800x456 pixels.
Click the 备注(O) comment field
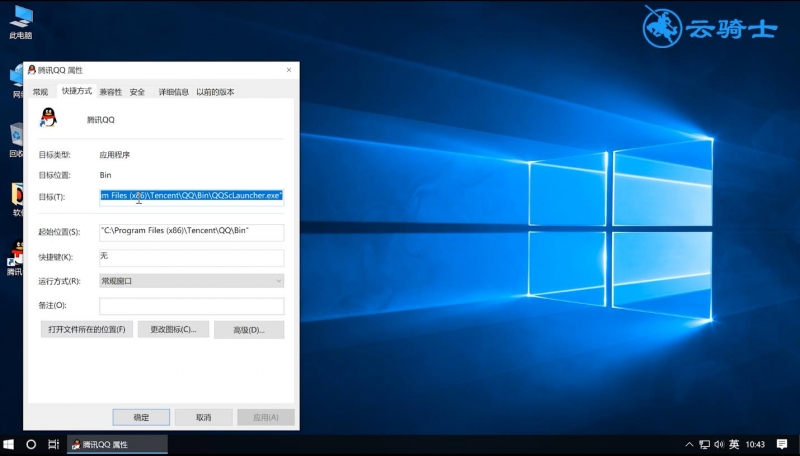(191, 306)
